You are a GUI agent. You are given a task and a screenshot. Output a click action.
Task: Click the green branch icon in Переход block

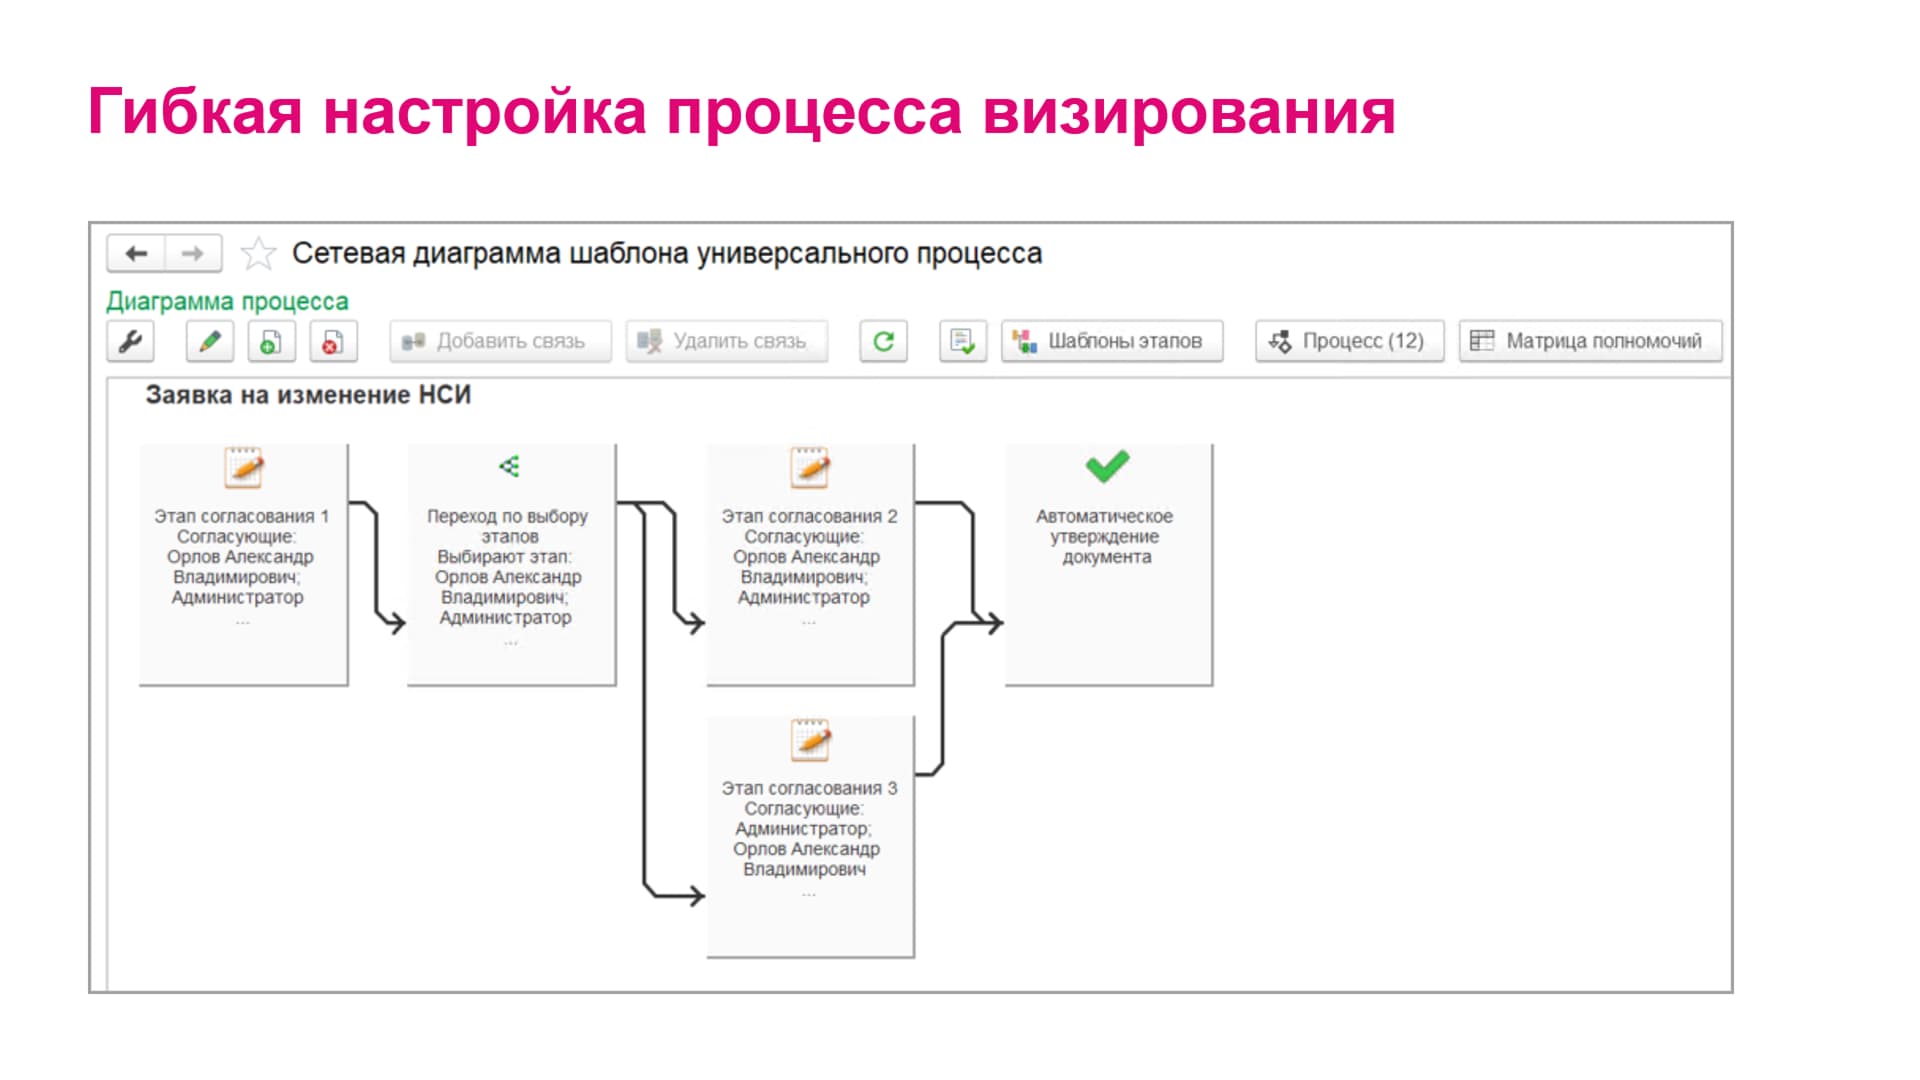[x=509, y=466]
